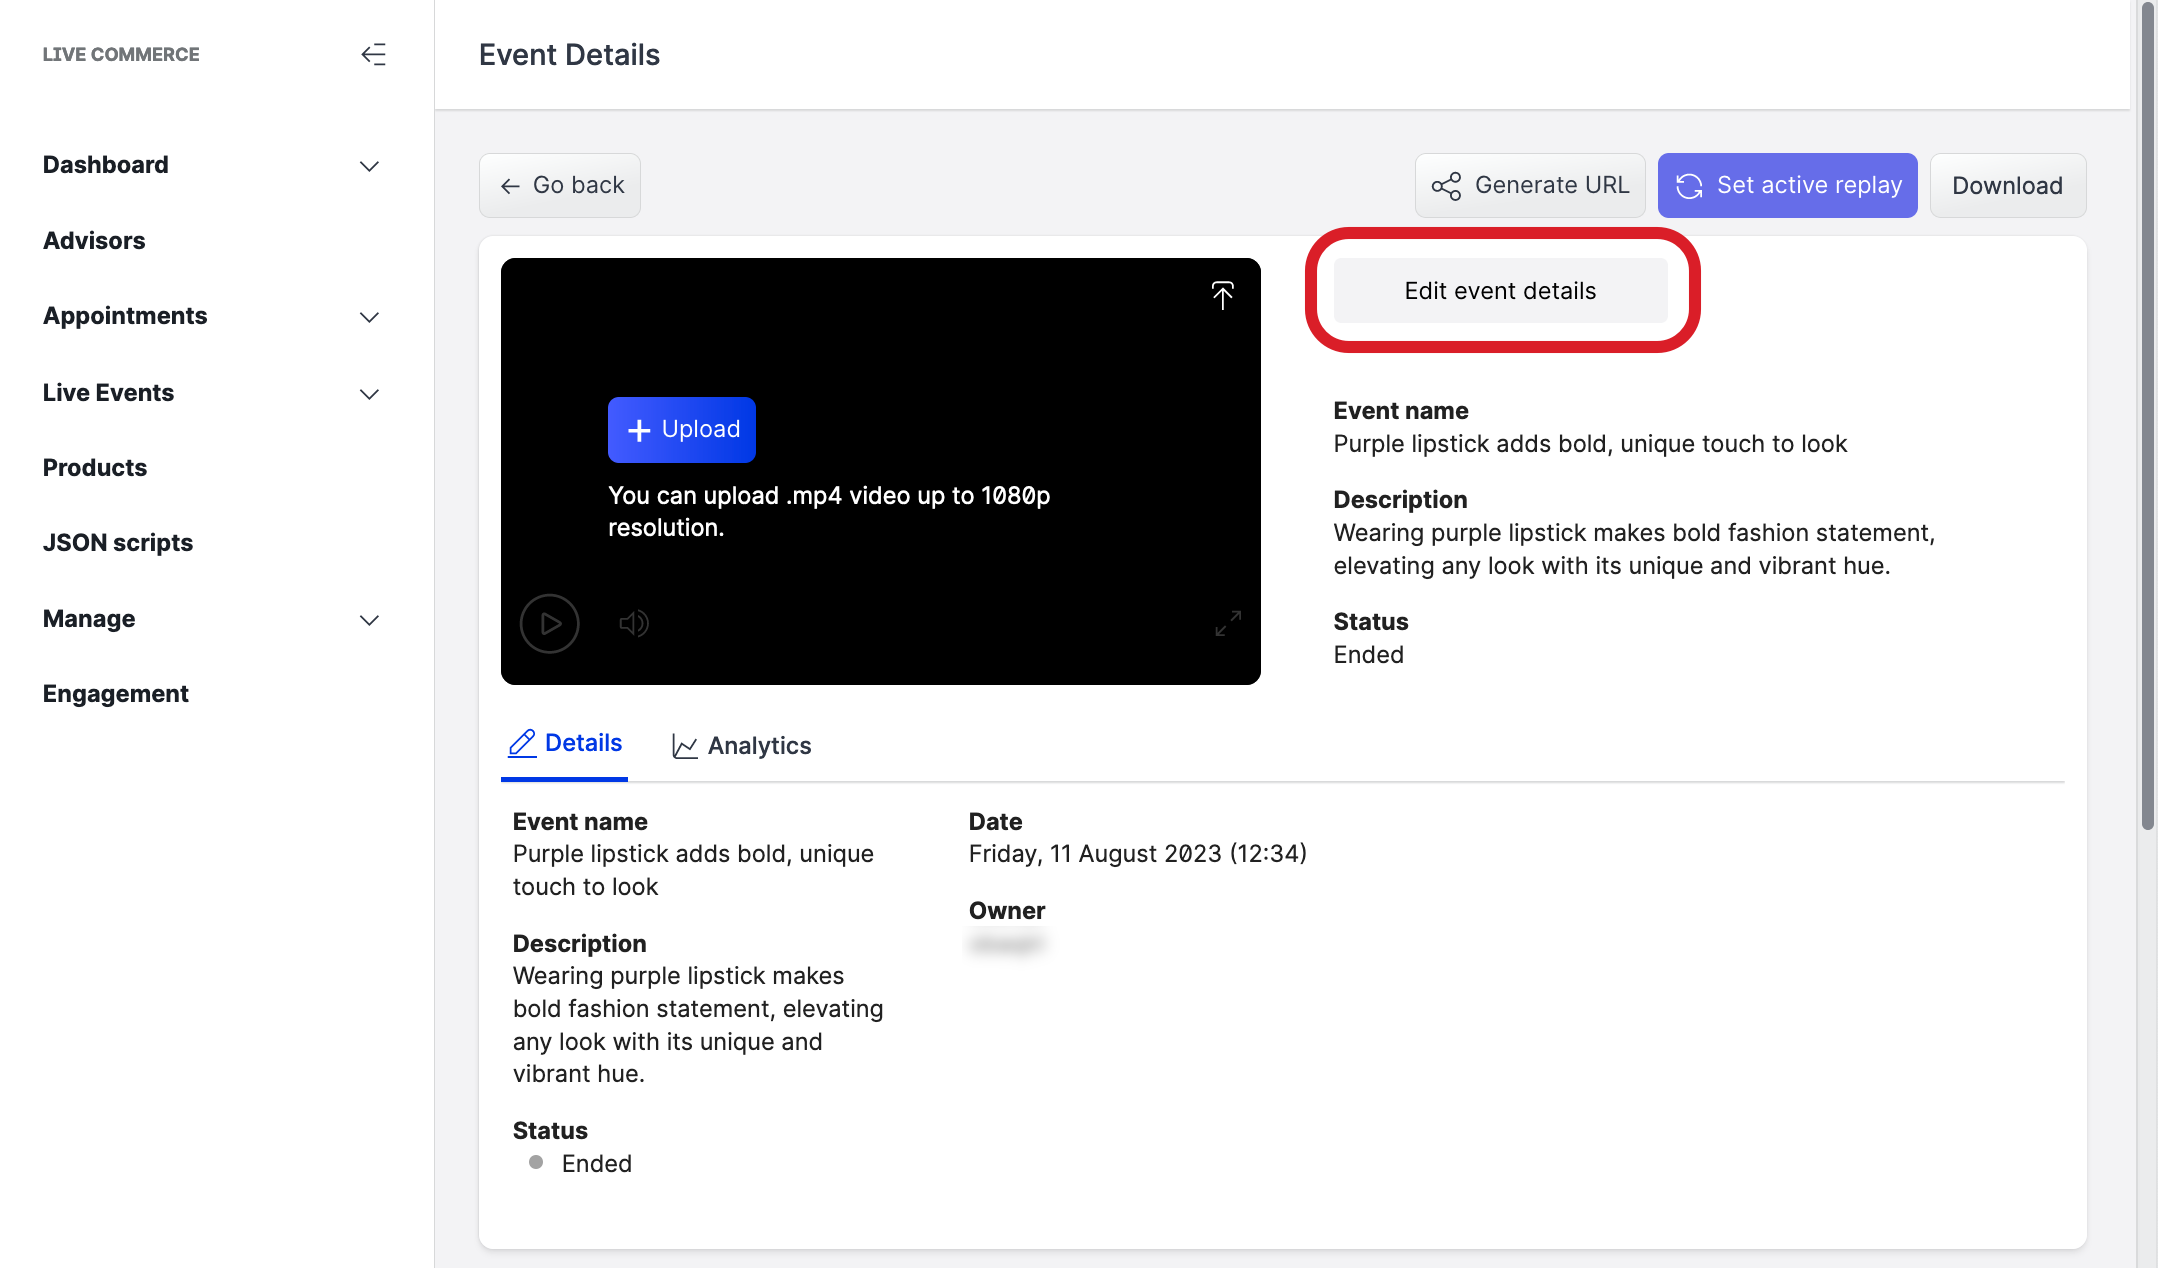The width and height of the screenshot is (2158, 1268).
Task: Open JSON scripts in sidebar
Action: (x=117, y=542)
